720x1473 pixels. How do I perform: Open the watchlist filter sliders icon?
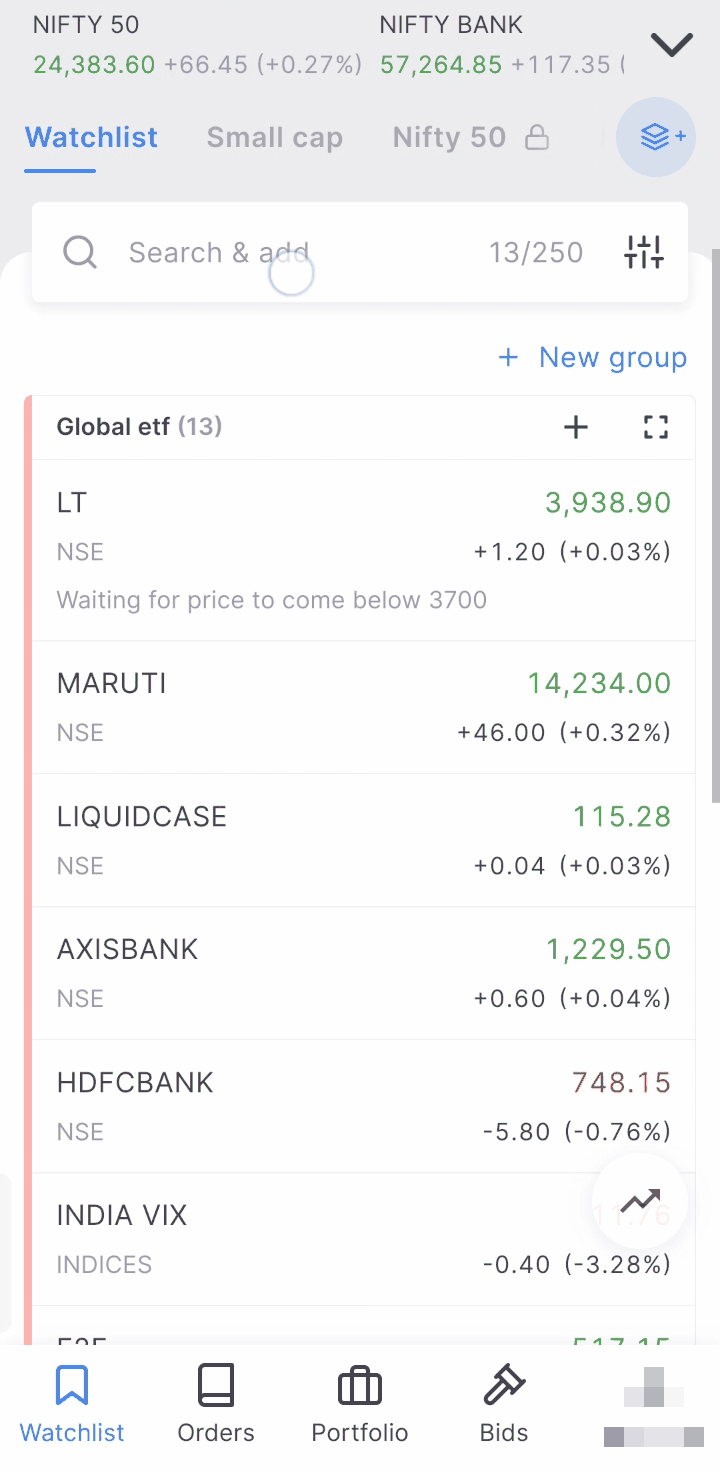tap(643, 252)
